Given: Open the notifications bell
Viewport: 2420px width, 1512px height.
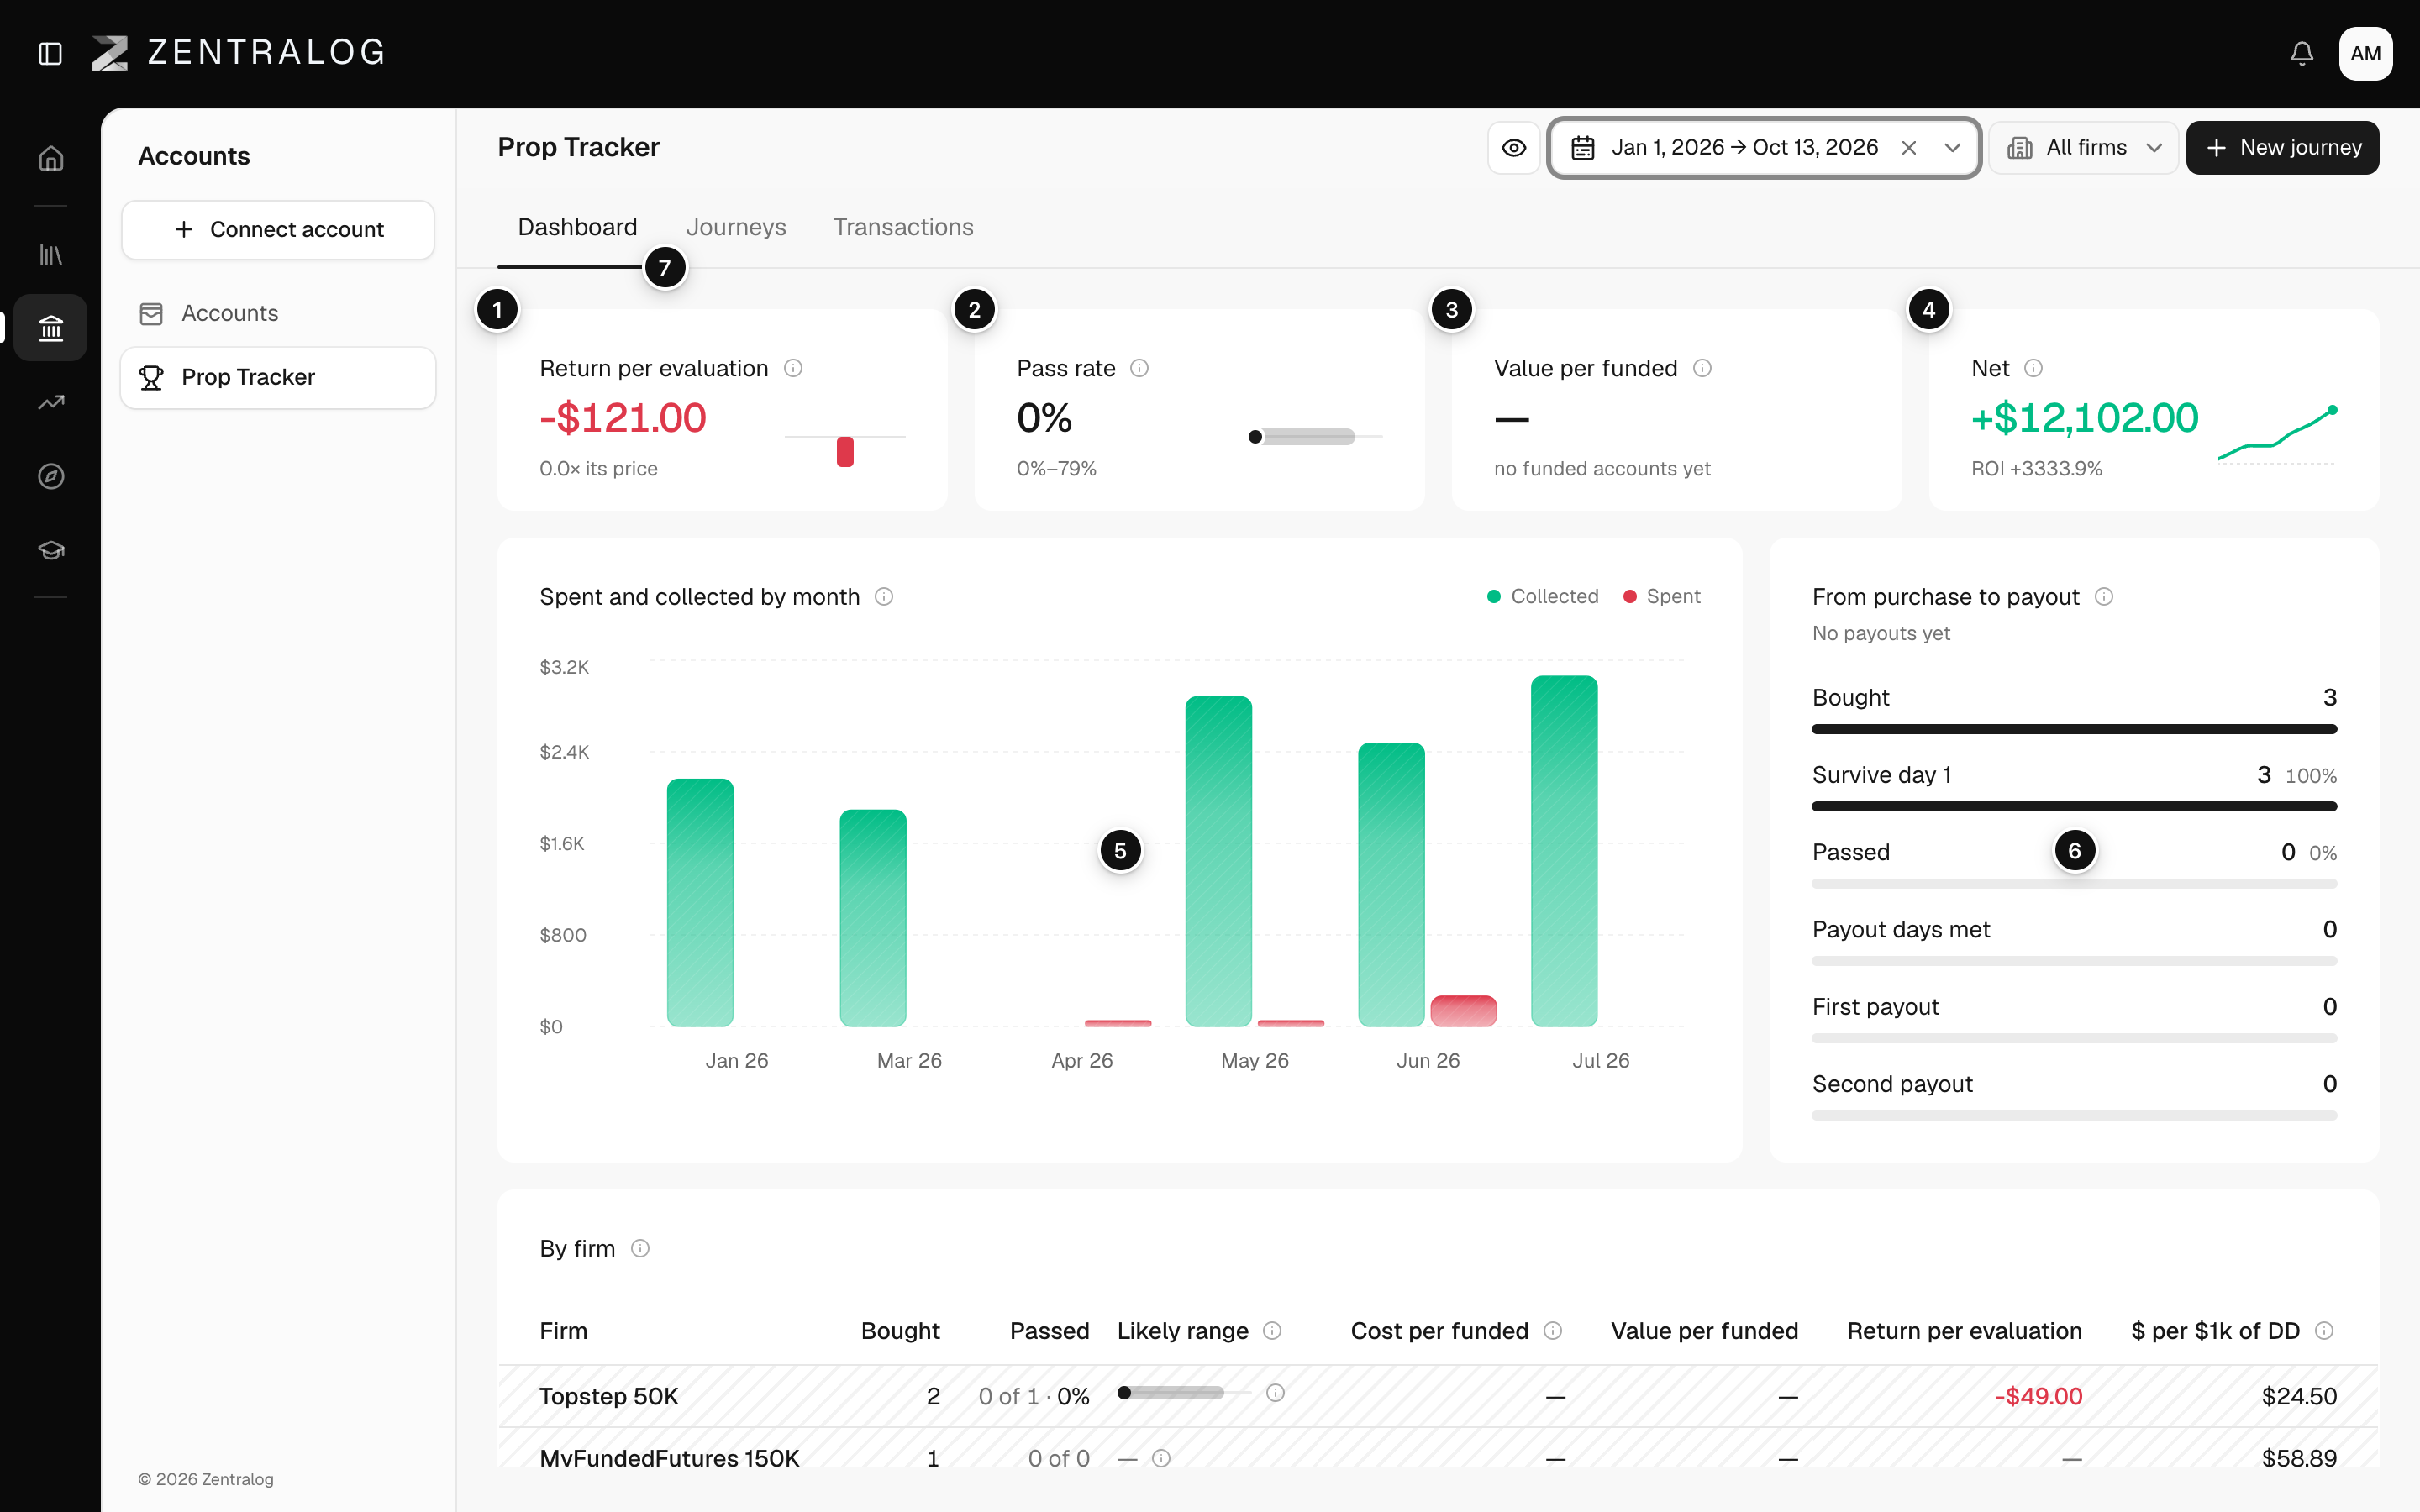Looking at the screenshot, I should [x=2302, y=53].
